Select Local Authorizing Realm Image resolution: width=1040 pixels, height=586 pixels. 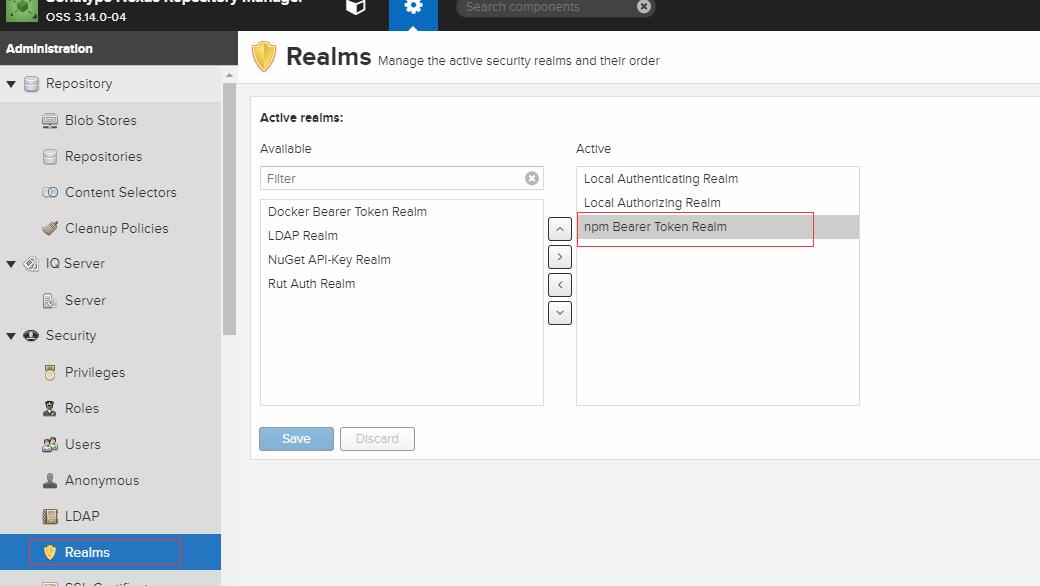[x=718, y=203]
